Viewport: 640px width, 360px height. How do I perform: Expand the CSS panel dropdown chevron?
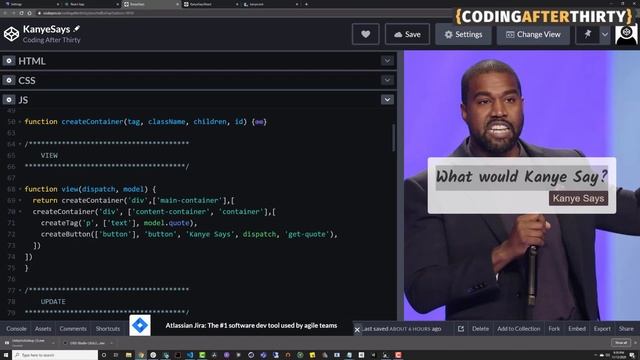[387, 80]
